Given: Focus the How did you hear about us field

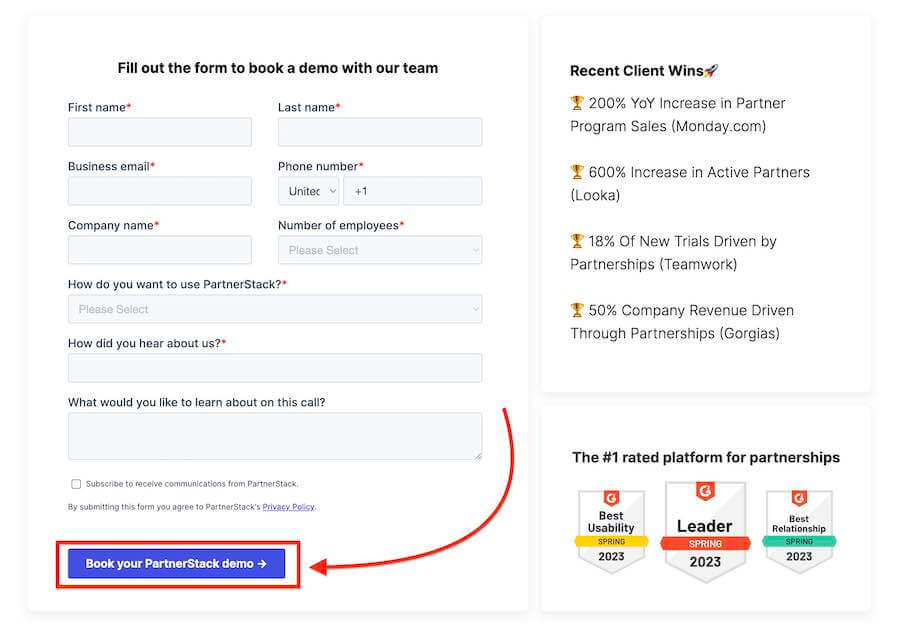Looking at the screenshot, I should coord(275,368).
